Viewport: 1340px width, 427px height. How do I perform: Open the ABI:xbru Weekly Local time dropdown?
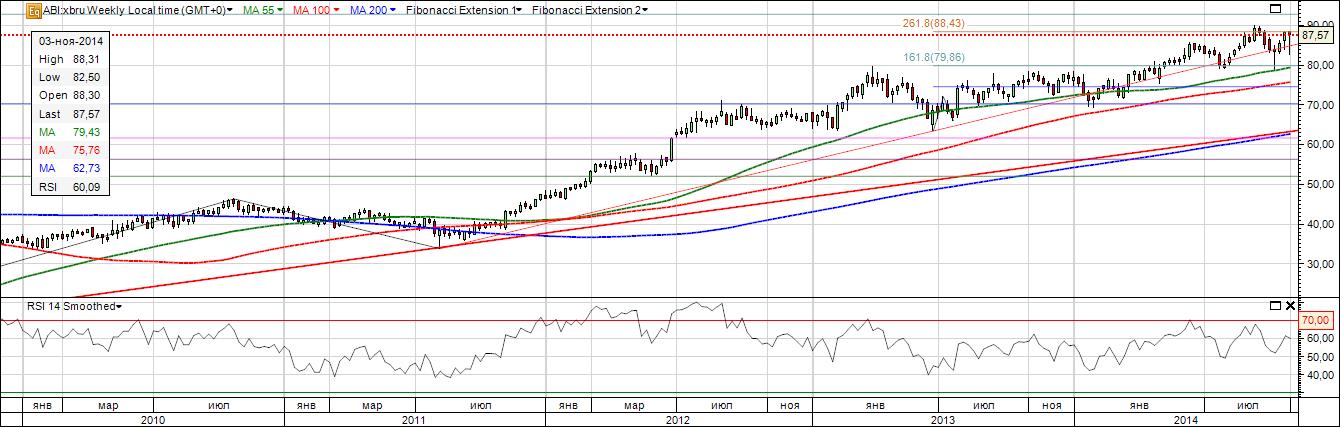(138, 10)
